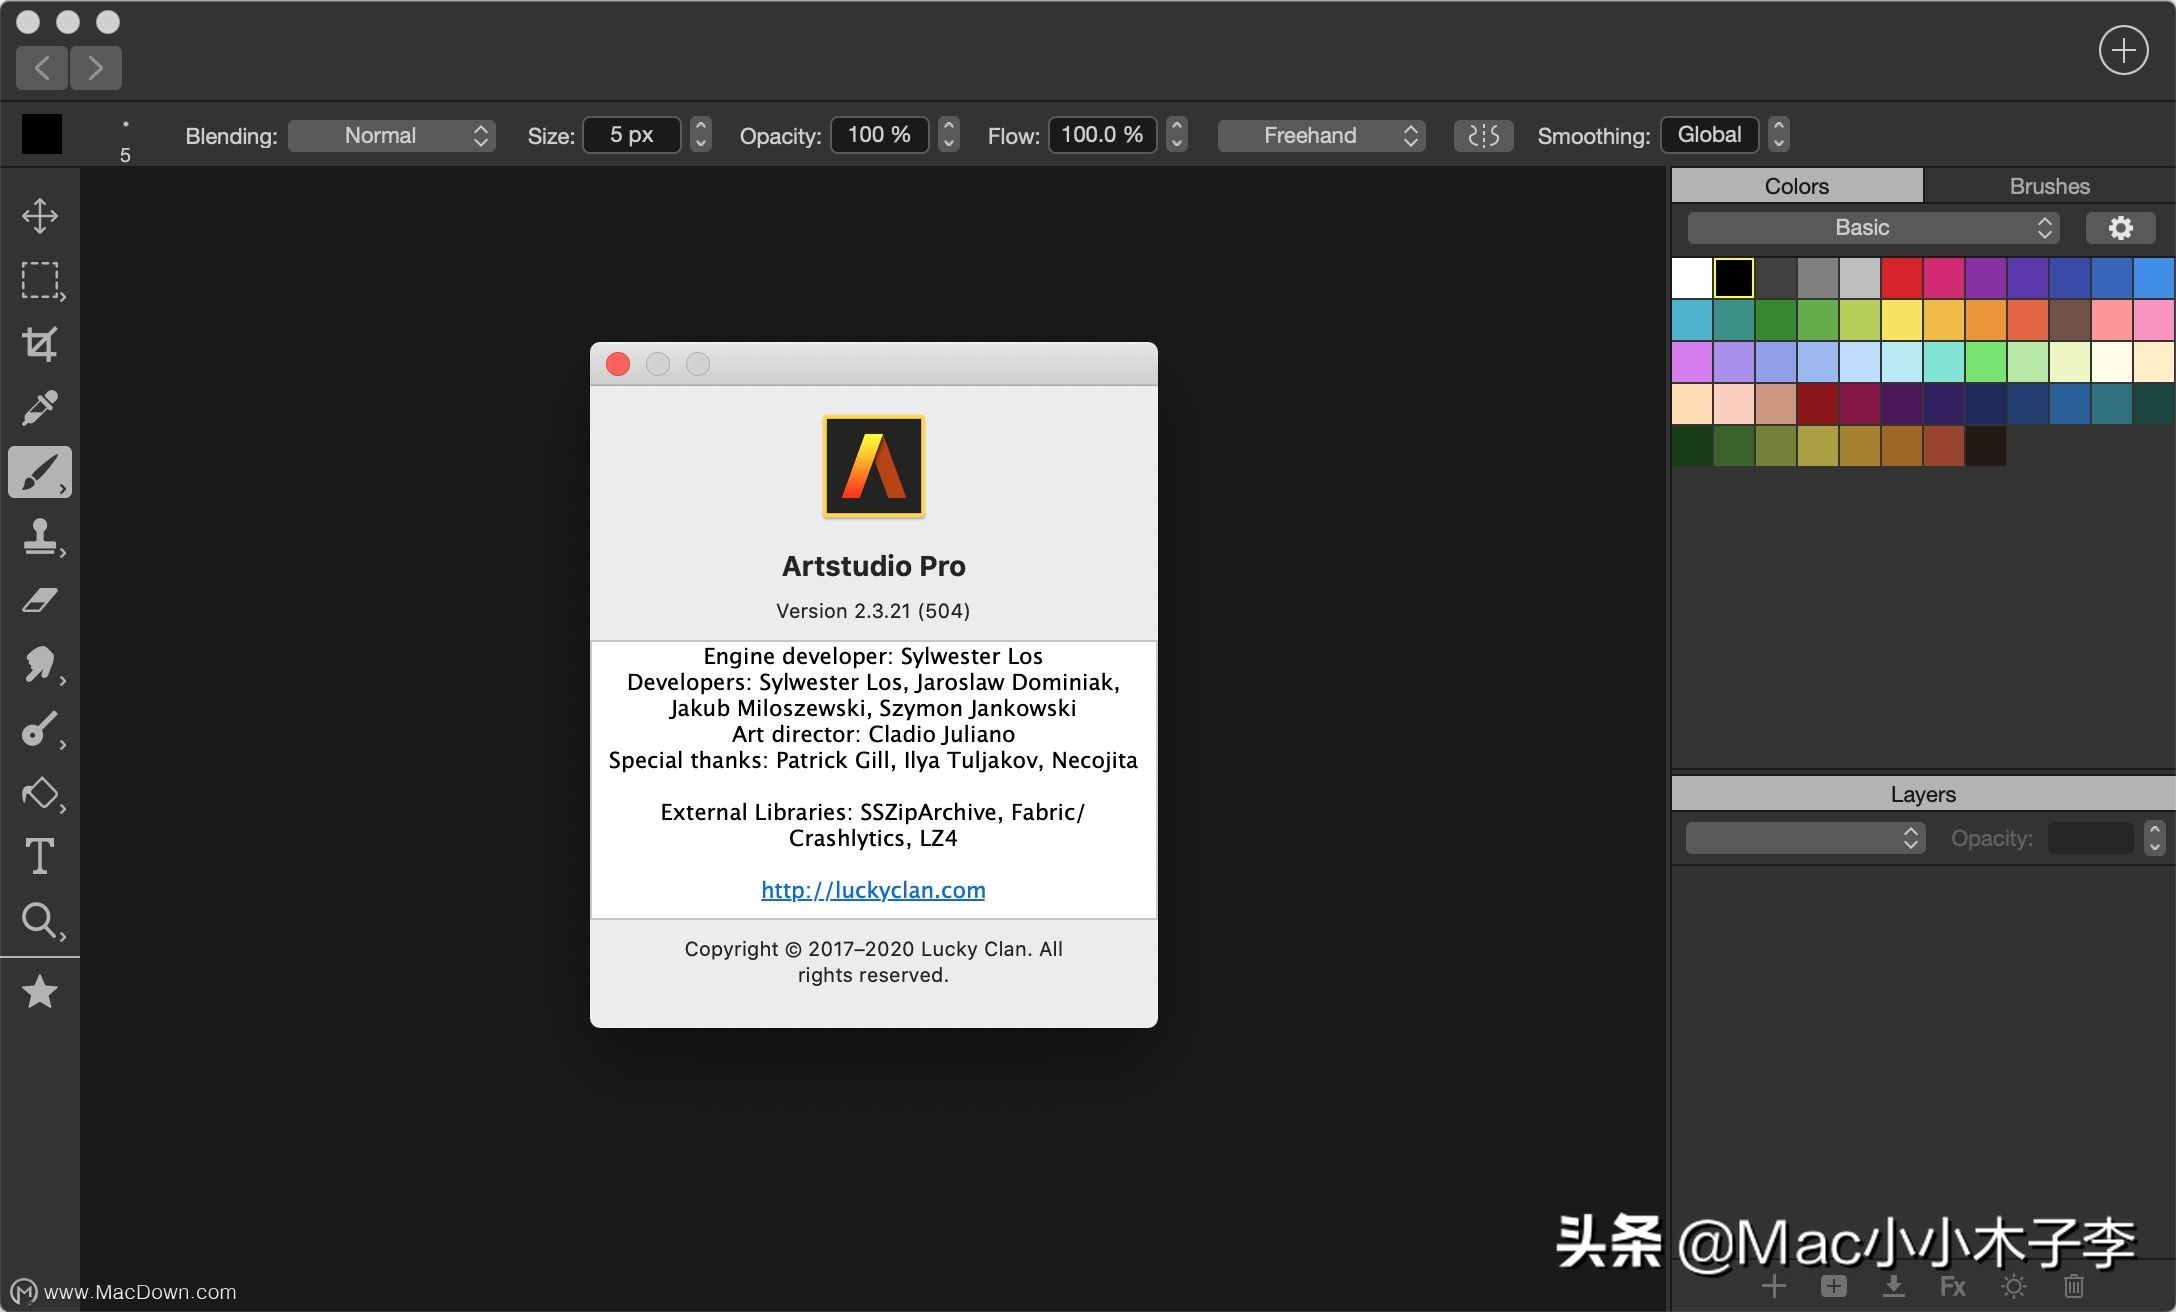Open the layer blend mode dropdown
The height and width of the screenshot is (1312, 2176).
[1805, 838]
